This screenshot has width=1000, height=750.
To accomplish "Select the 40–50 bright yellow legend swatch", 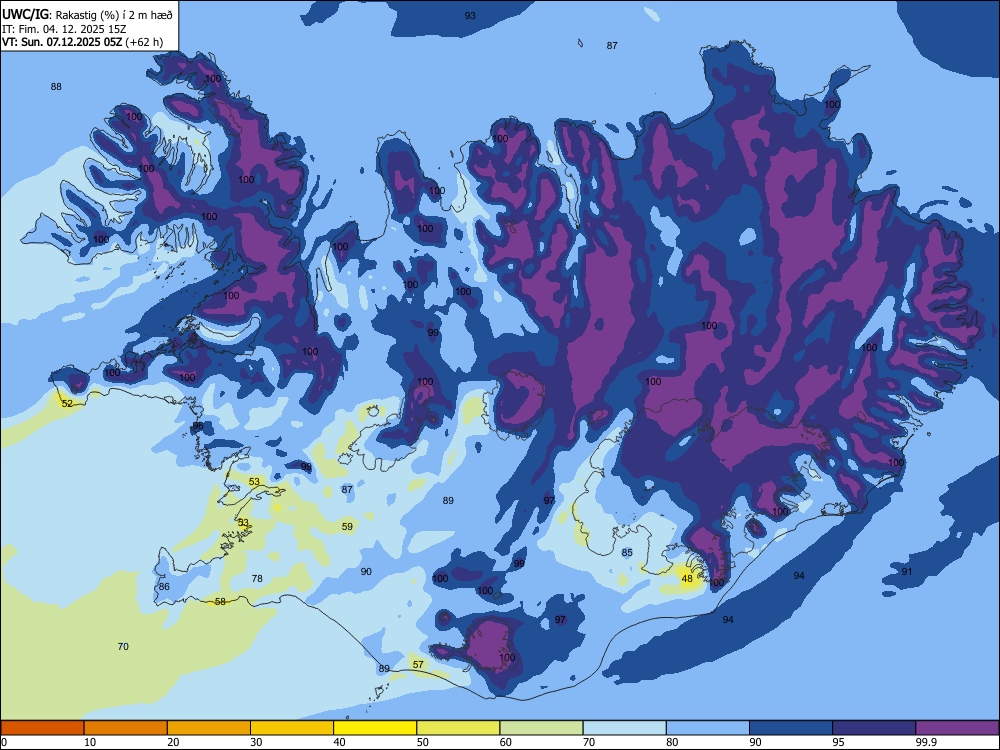I will tap(375, 728).
